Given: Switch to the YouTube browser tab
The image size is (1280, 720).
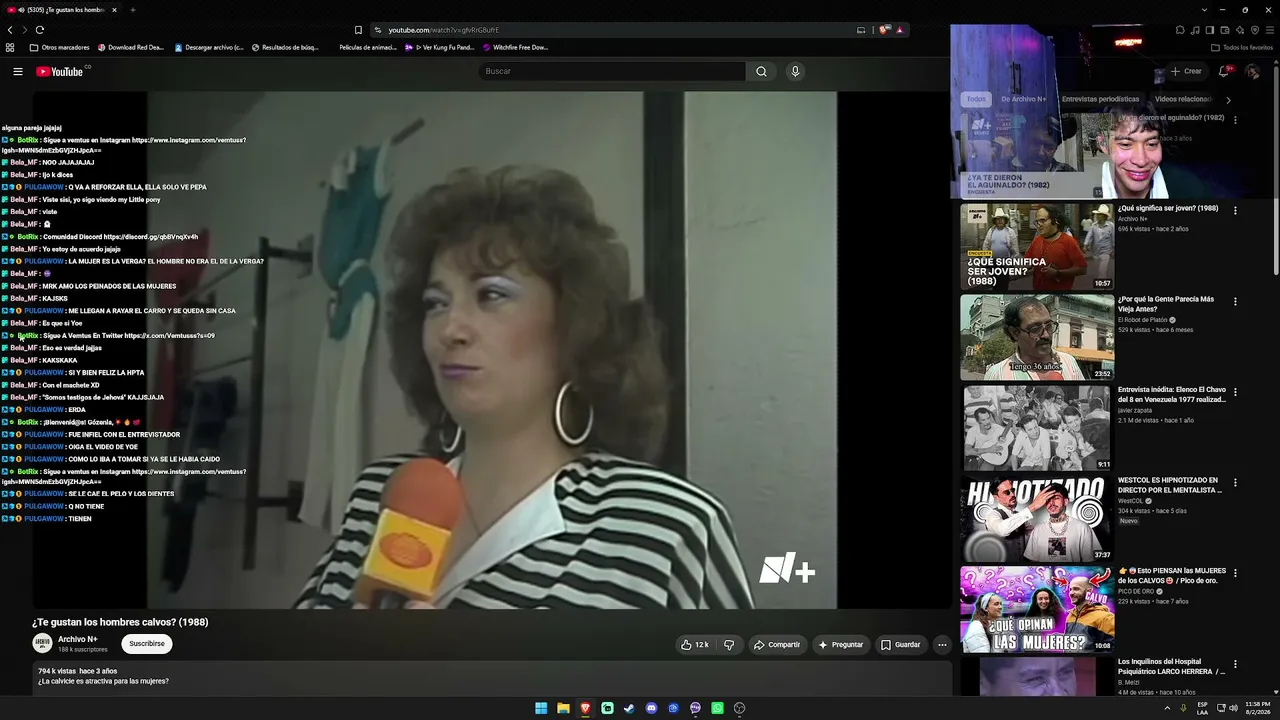Looking at the screenshot, I should pyautogui.click(x=62, y=10).
